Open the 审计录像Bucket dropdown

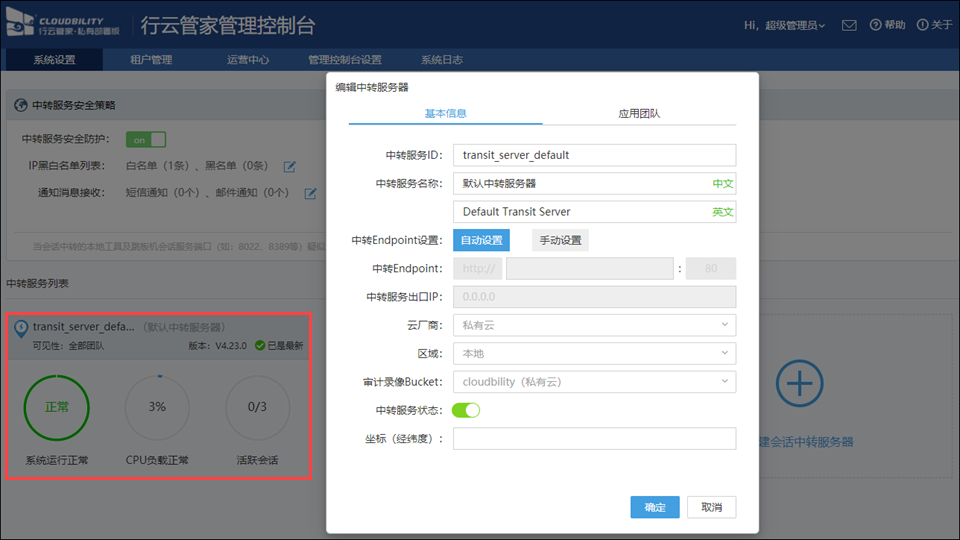[x=594, y=382]
